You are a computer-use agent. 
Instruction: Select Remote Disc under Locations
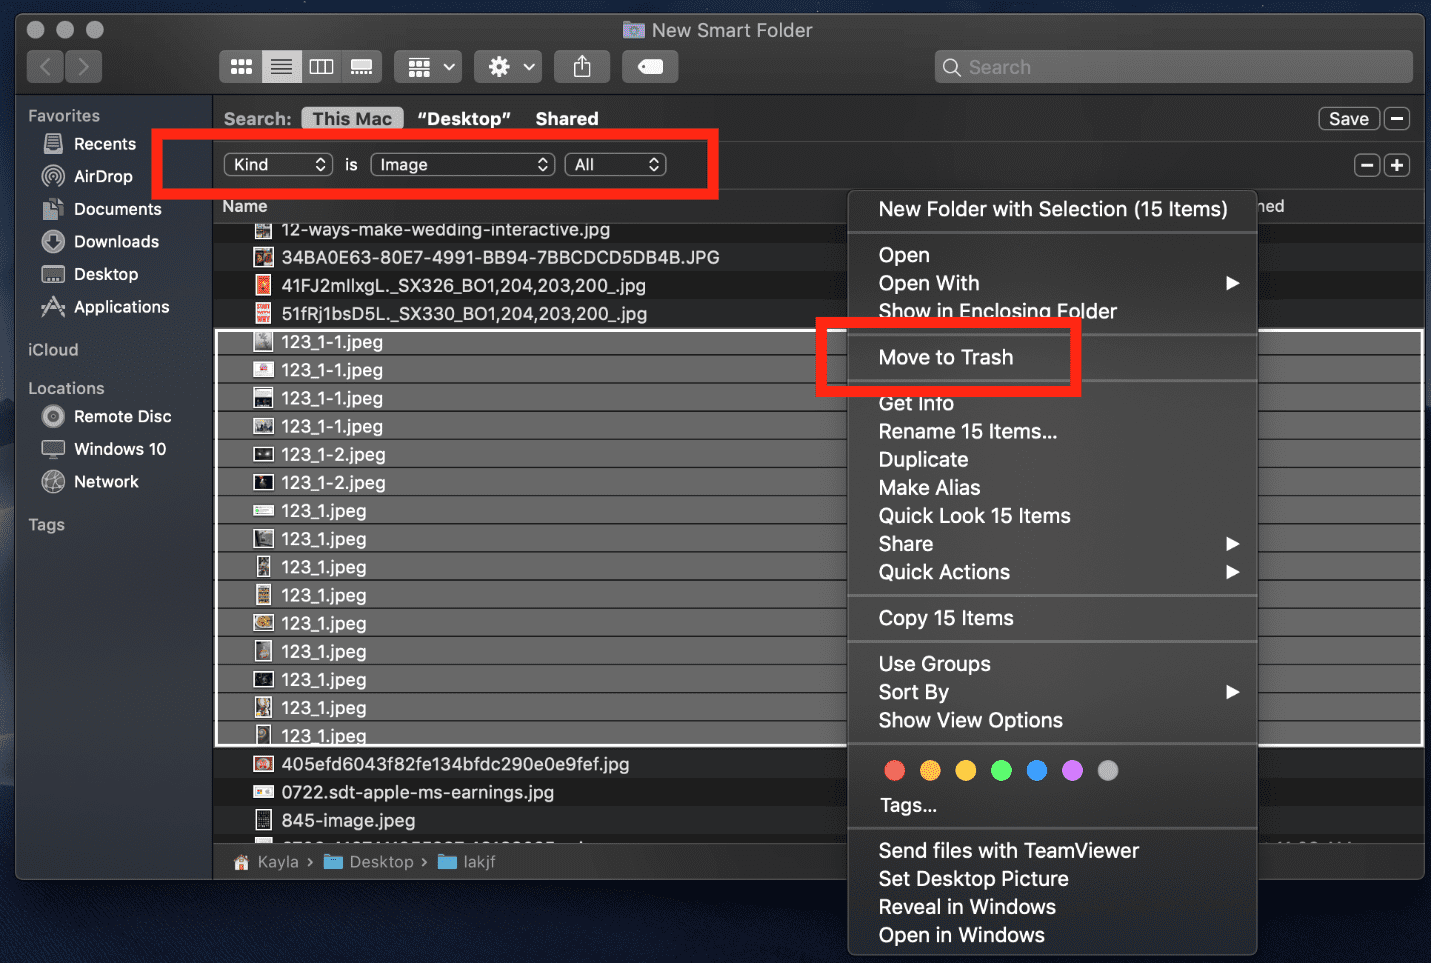coord(121,416)
